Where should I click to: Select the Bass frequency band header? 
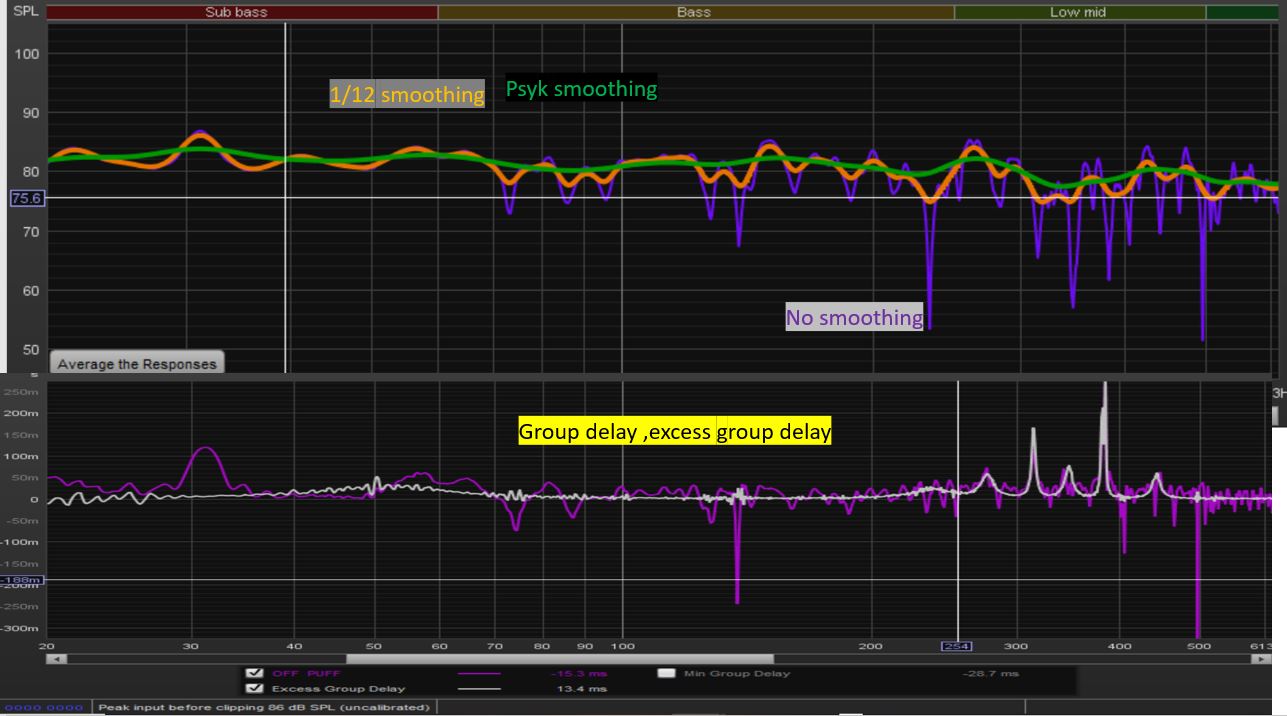[x=694, y=12]
